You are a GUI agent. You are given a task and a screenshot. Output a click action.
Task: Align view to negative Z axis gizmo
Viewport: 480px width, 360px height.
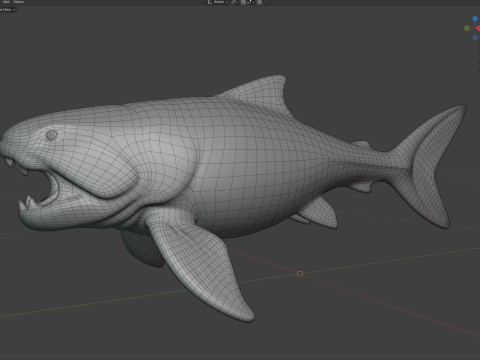(475, 38)
